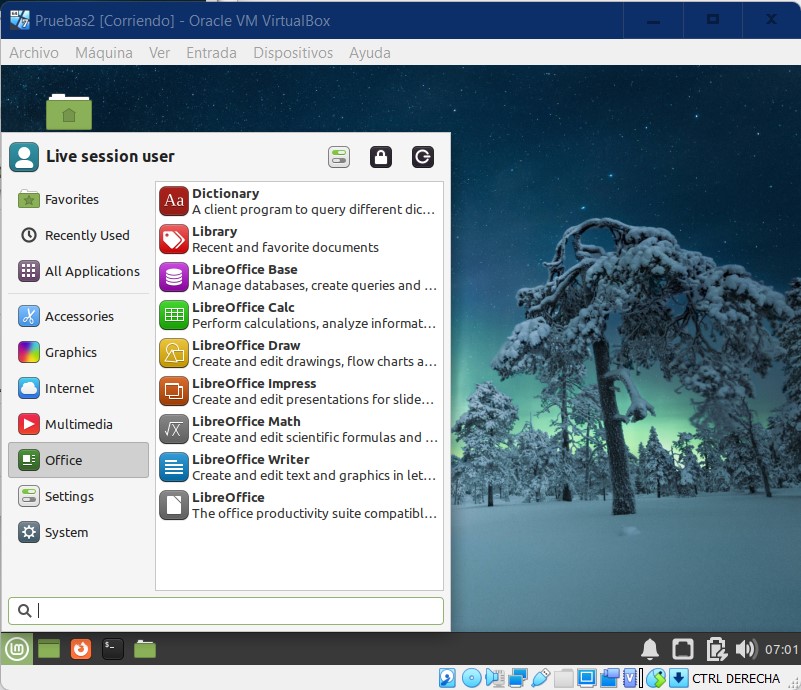Open the Firefox browser from the taskbar

point(81,649)
